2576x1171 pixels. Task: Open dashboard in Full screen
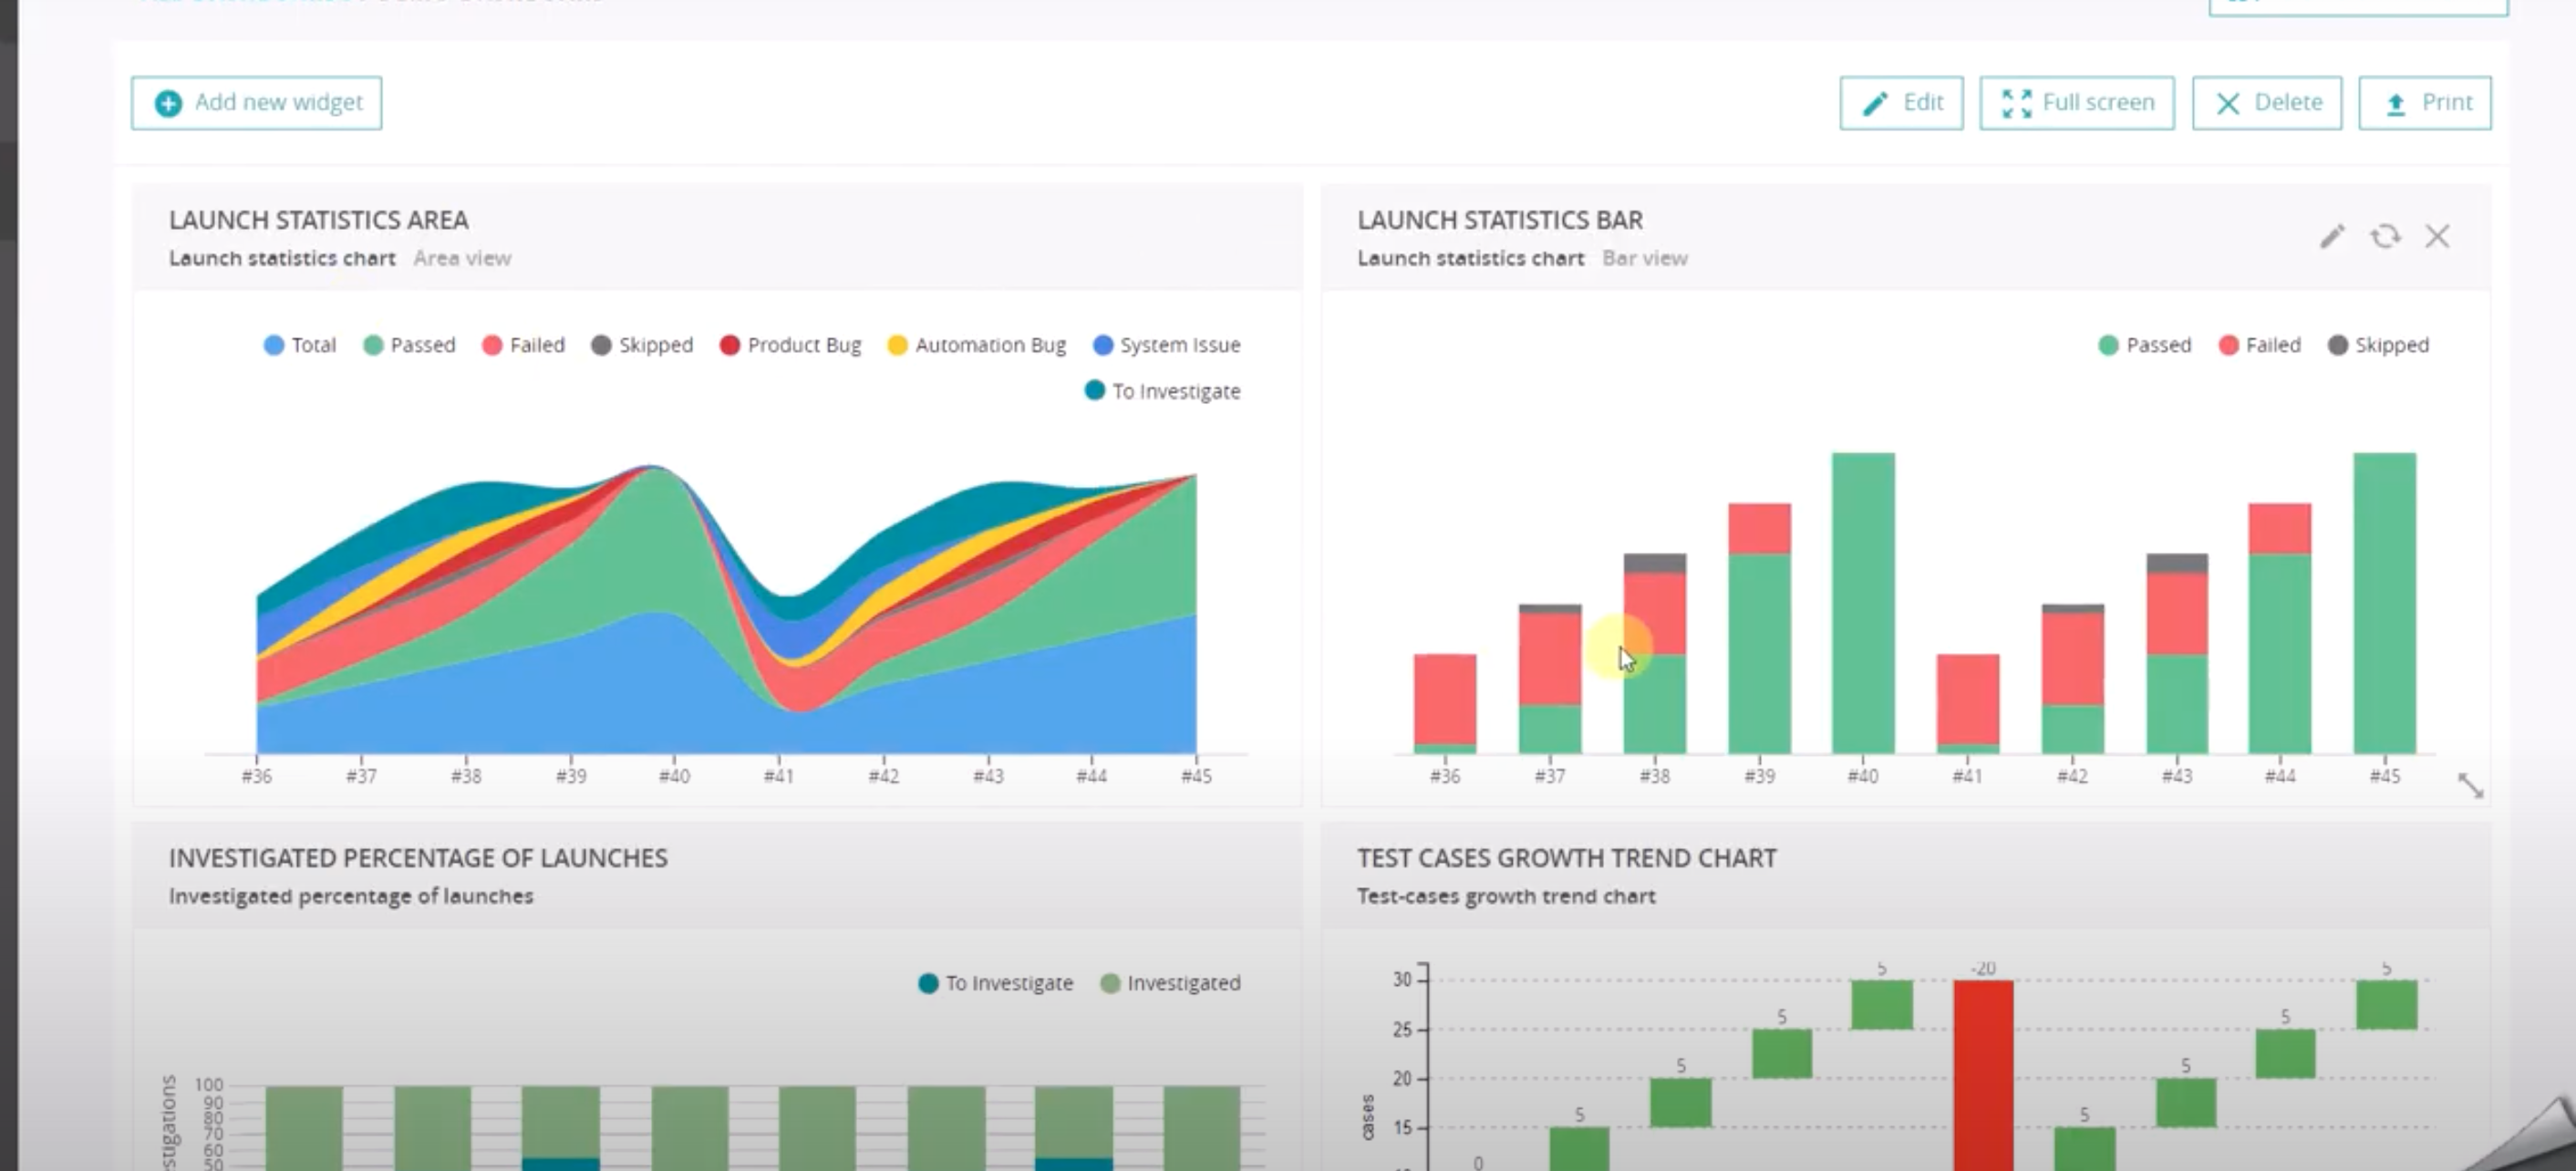[2076, 103]
